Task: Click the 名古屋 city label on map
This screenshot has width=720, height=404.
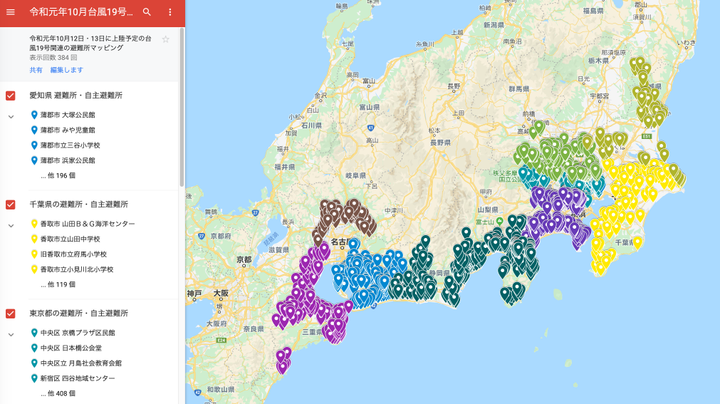Action: pyautogui.click(x=340, y=241)
